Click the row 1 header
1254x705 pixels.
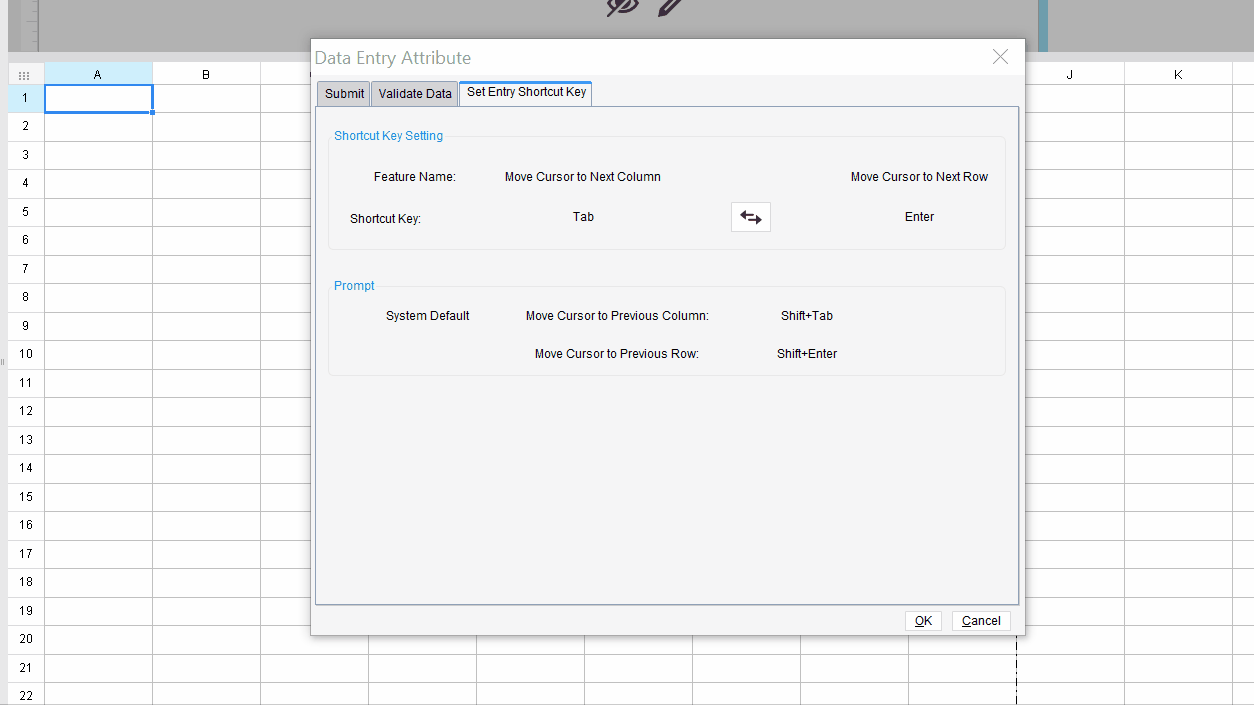click(x=25, y=98)
